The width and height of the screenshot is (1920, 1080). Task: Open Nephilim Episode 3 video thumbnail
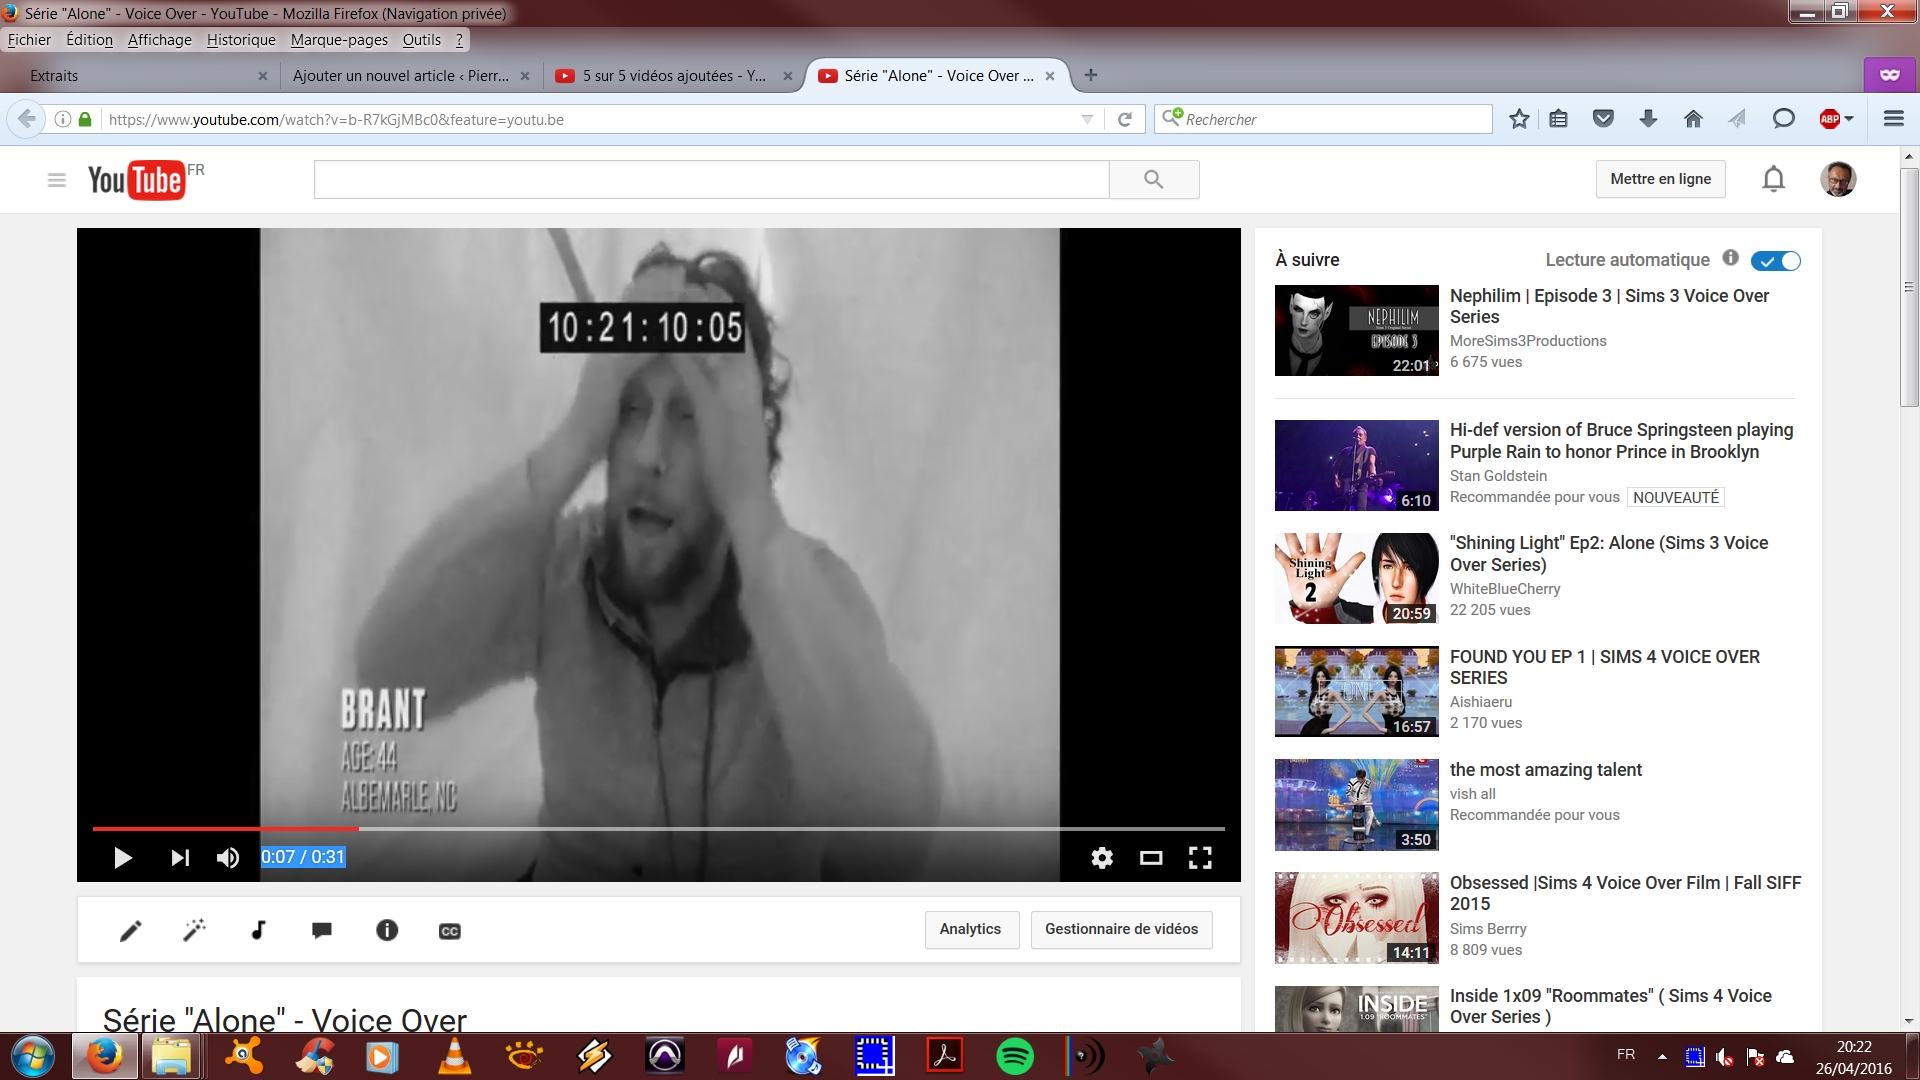pyautogui.click(x=1356, y=330)
